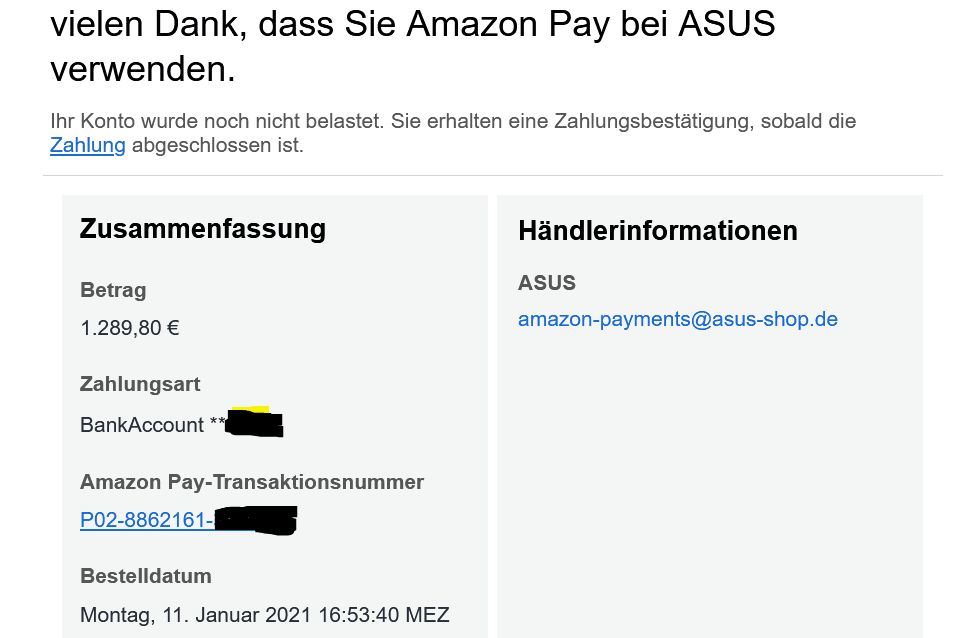The width and height of the screenshot is (957, 638).
Task: Open the P02-8862161 transaction number link
Action: coord(146,520)
